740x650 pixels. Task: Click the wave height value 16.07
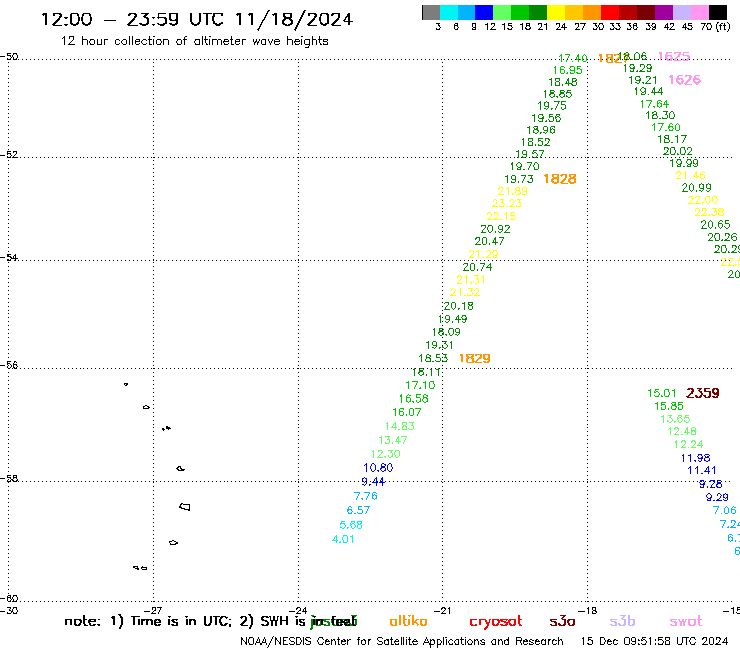point(407,412)
